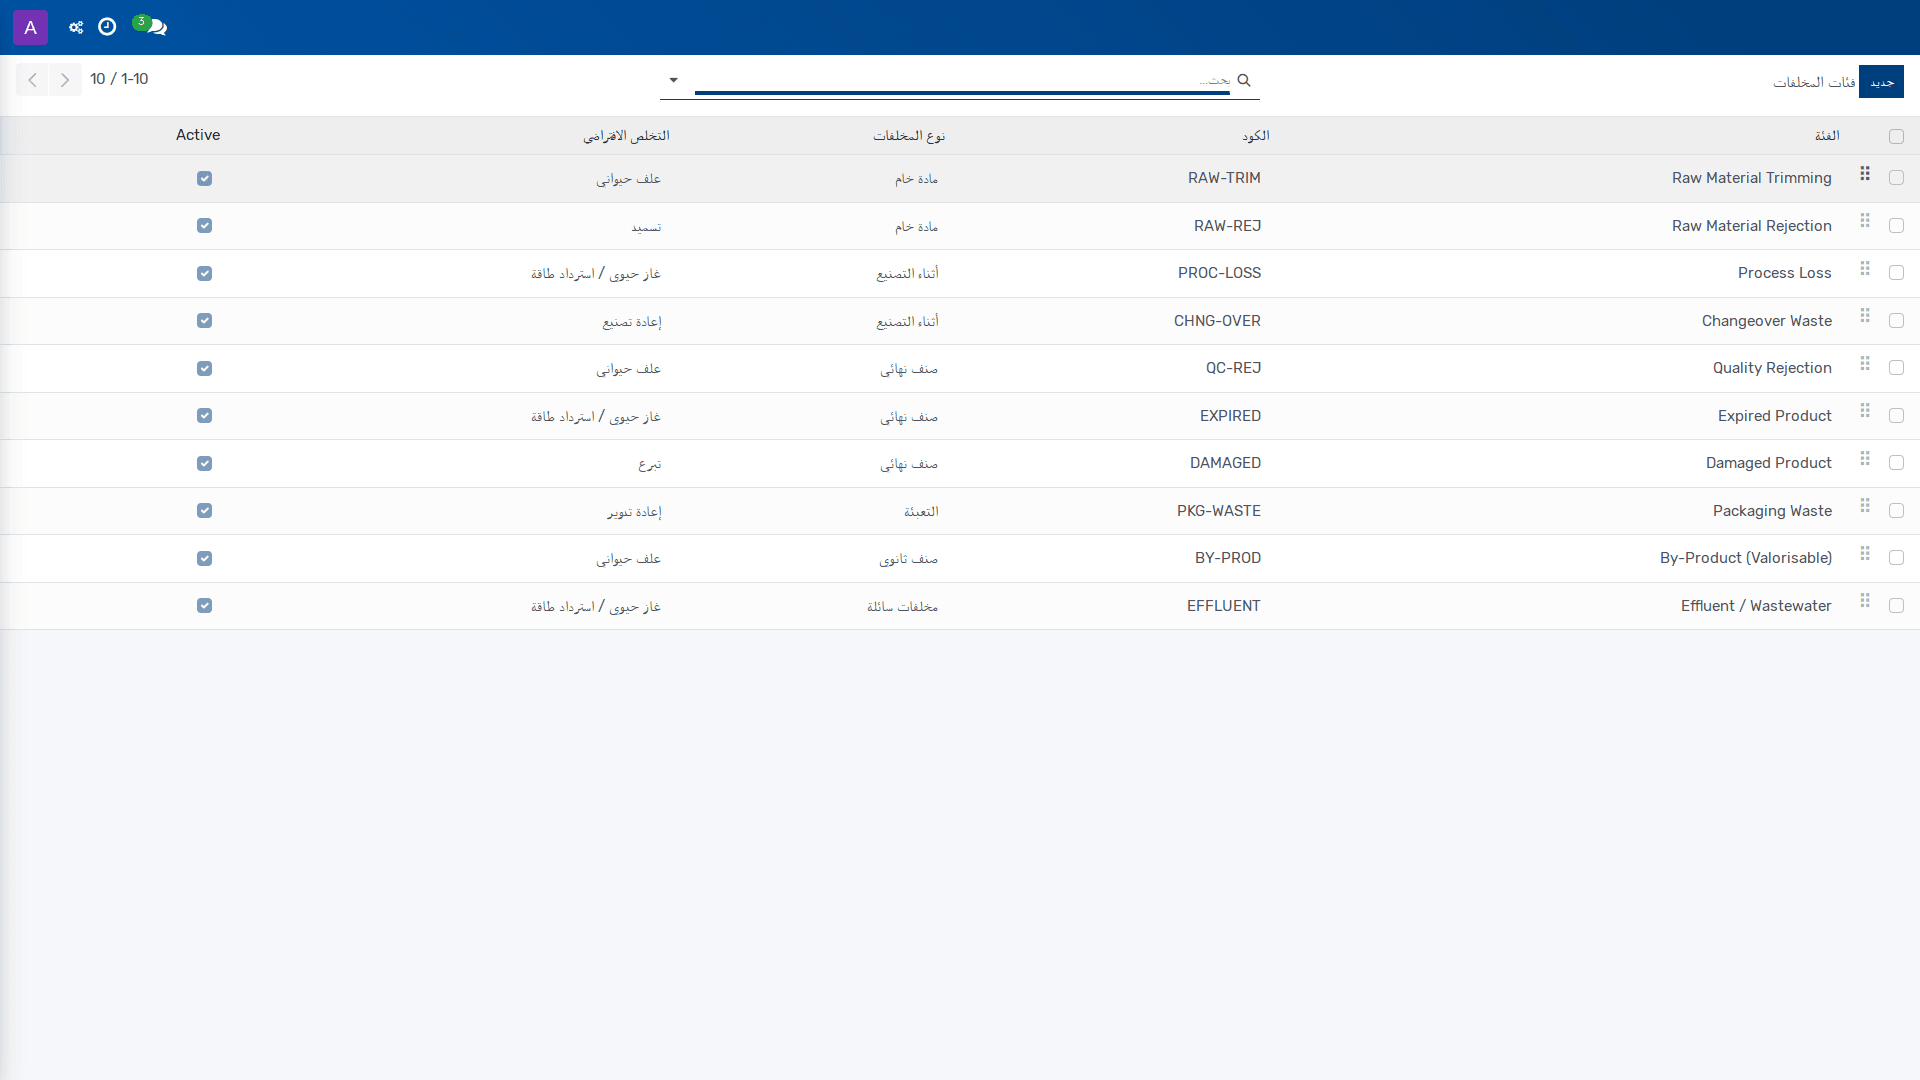
Task: Go to the next page of records
Action: tap(65, 80)
